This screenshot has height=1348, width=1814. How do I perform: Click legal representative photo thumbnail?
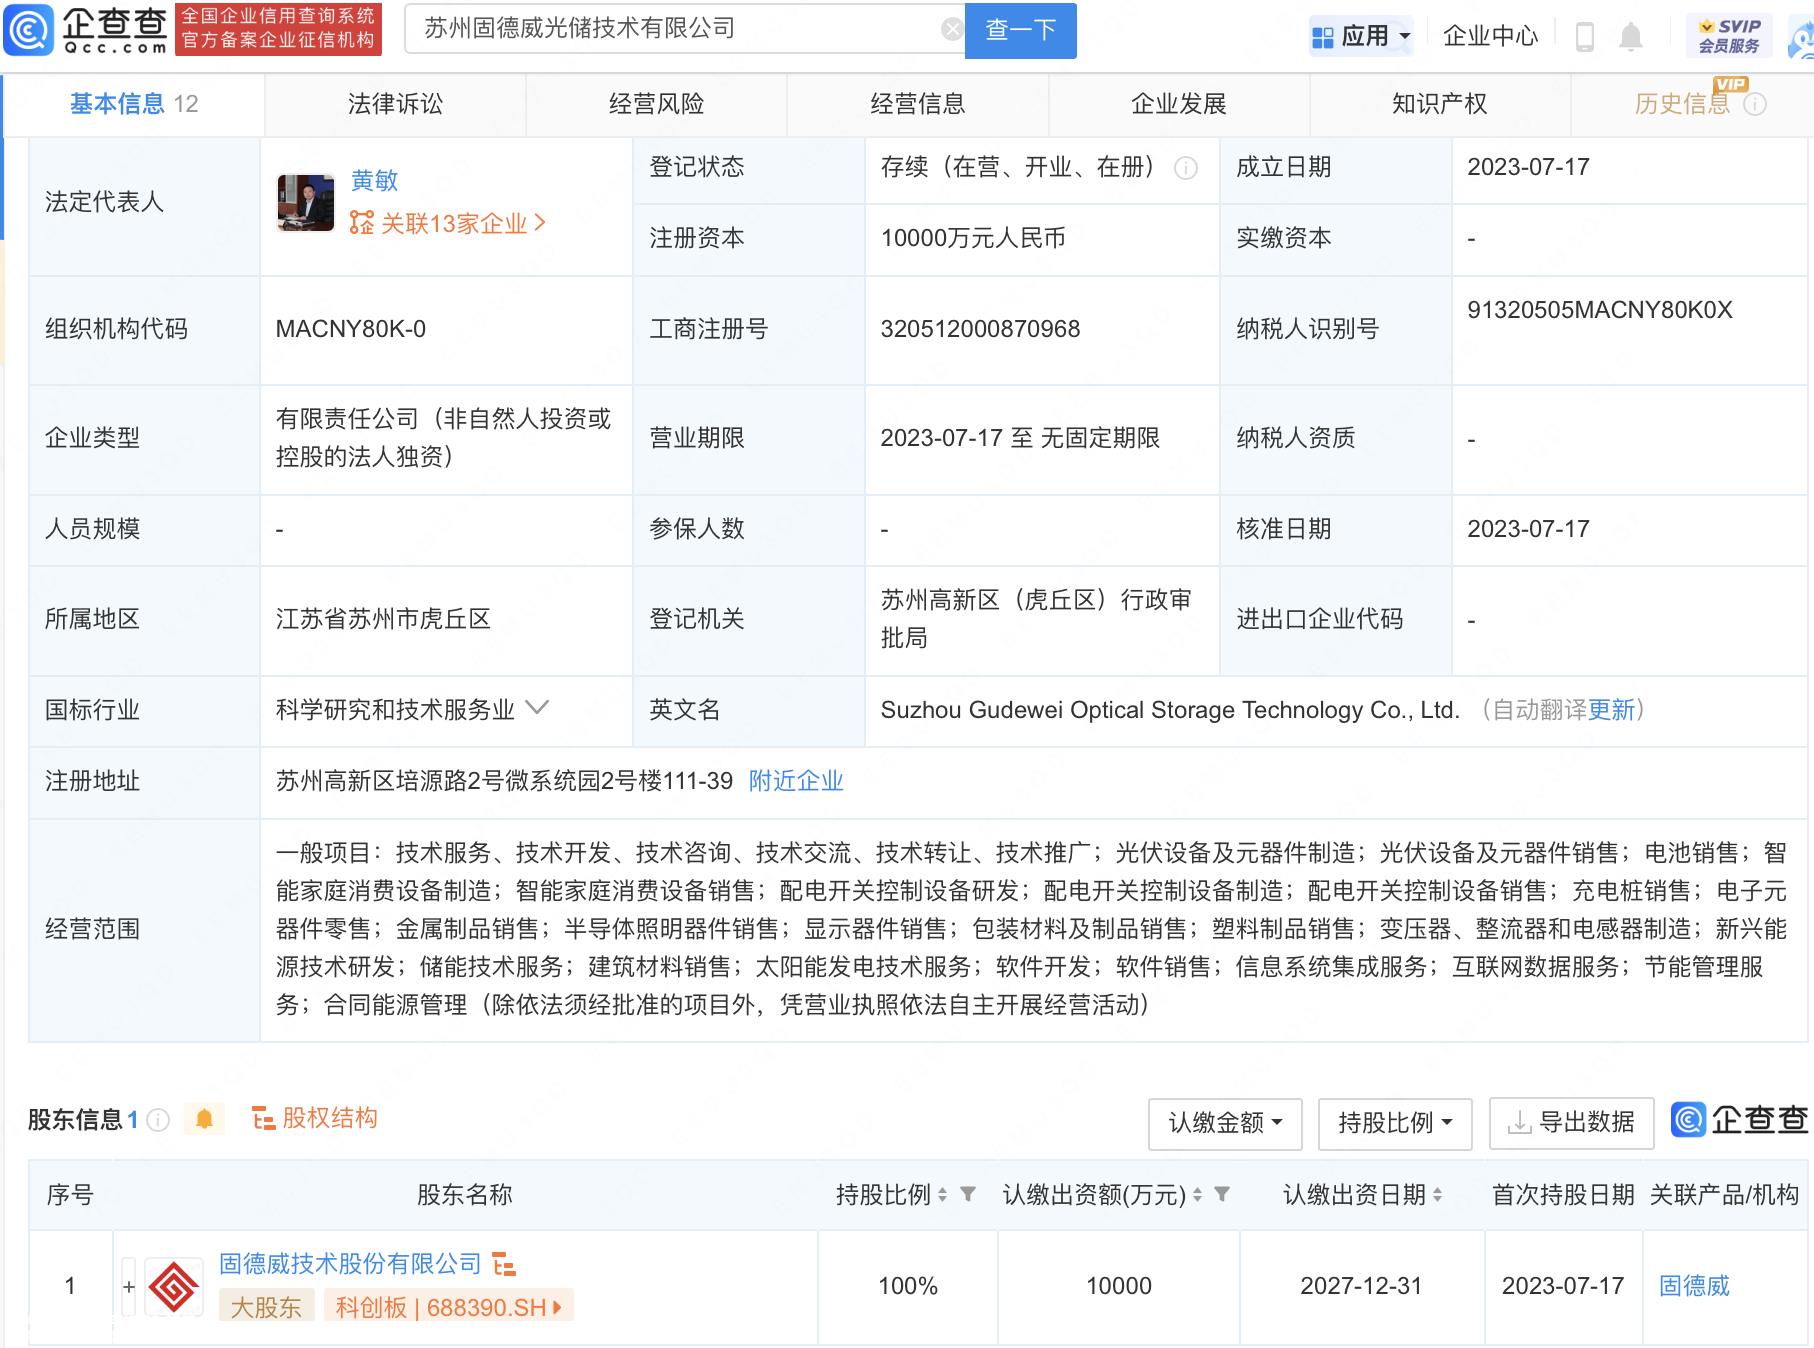click(x=305, y=203)
